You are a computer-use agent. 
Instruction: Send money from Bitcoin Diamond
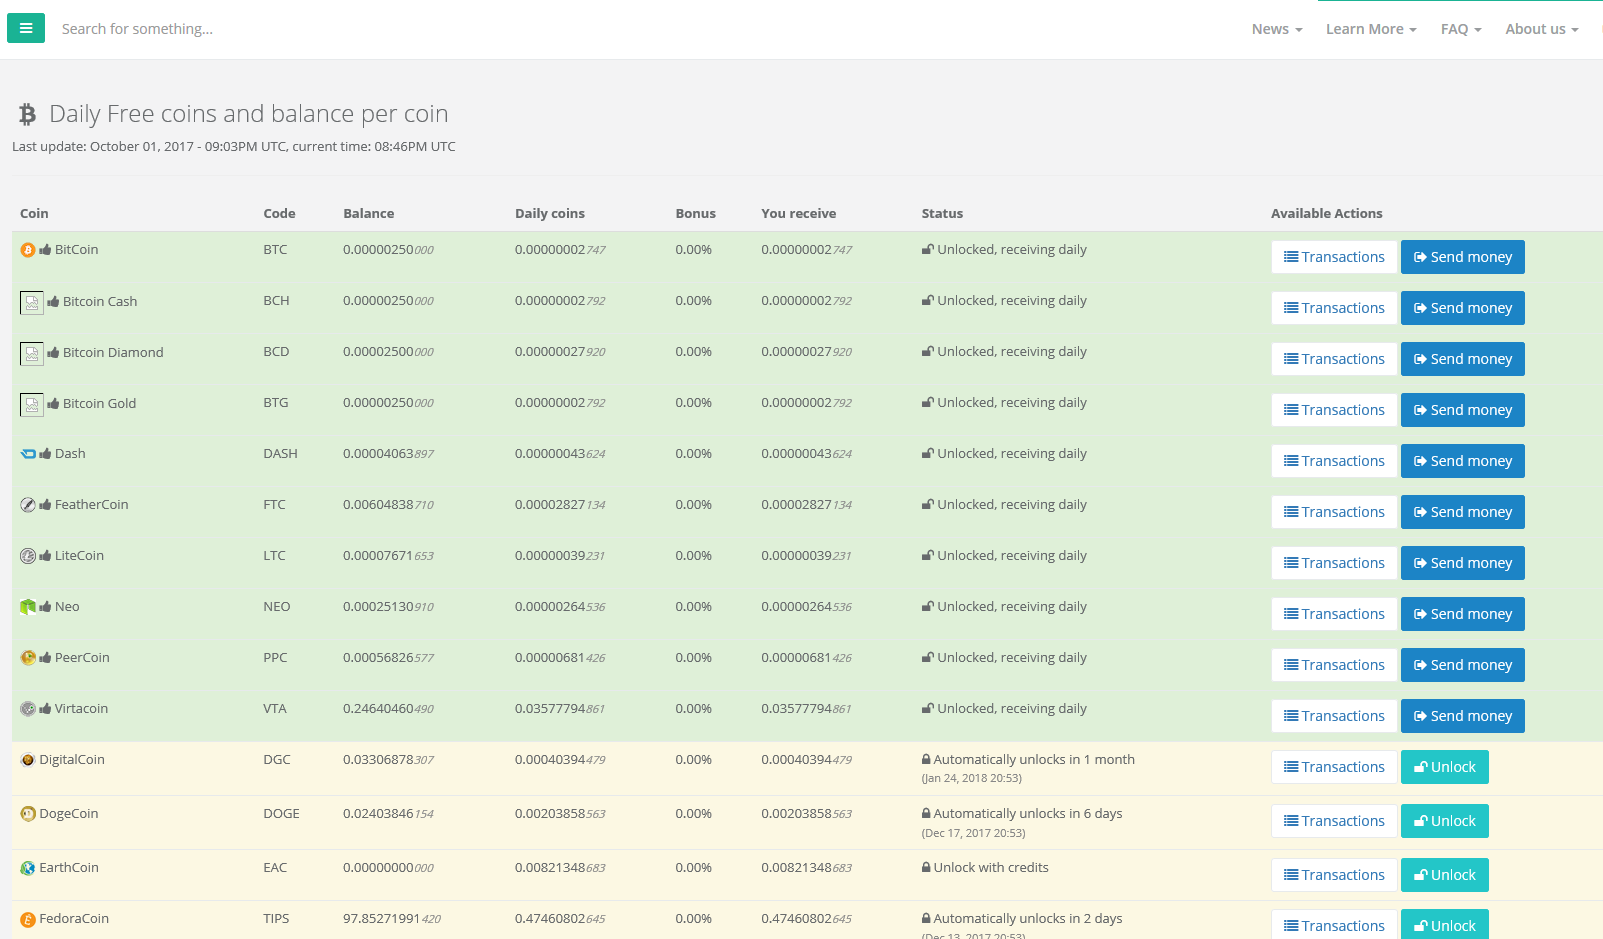click(x=1462, y=359)
